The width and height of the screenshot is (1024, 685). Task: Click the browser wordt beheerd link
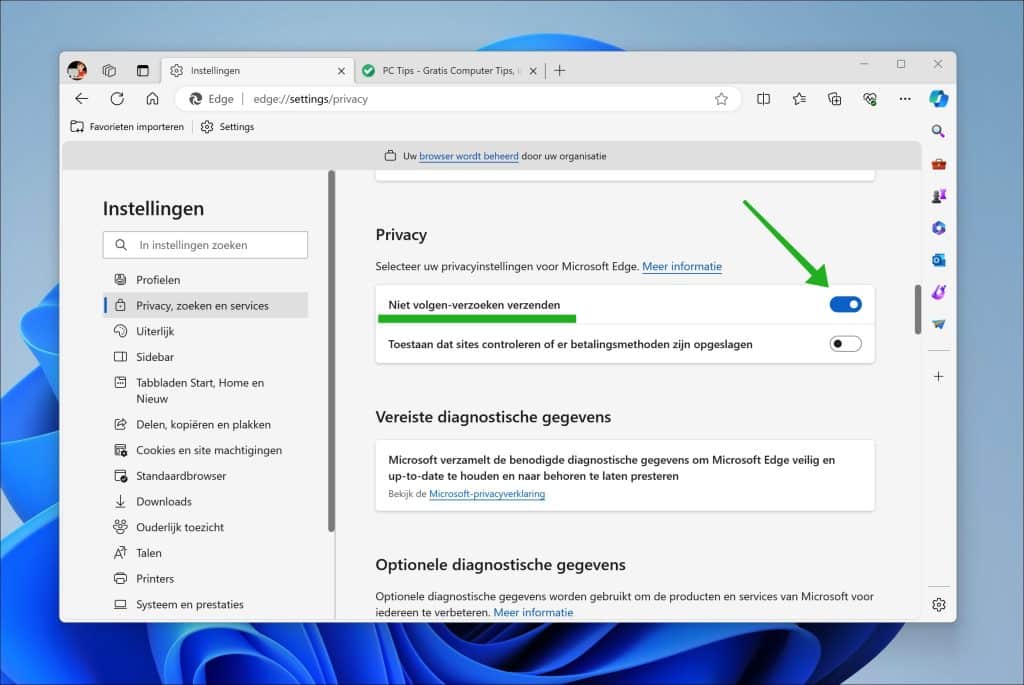(468, 156)
